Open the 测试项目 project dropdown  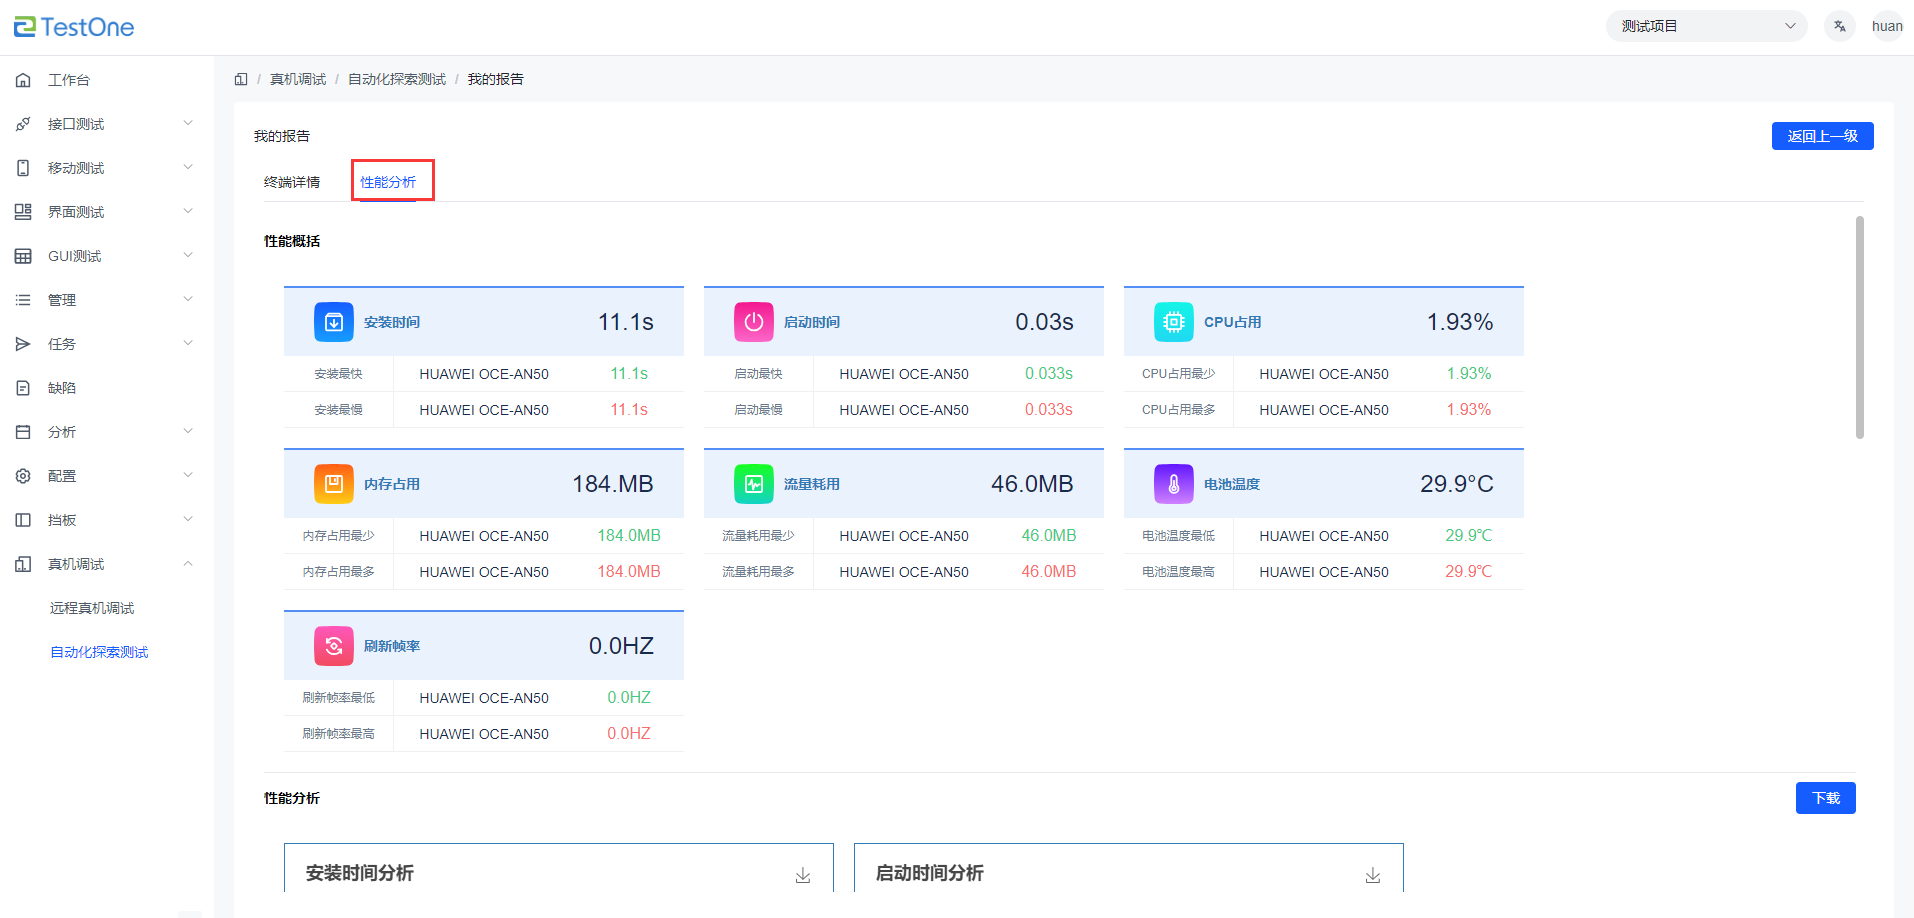pos(1706,26)
